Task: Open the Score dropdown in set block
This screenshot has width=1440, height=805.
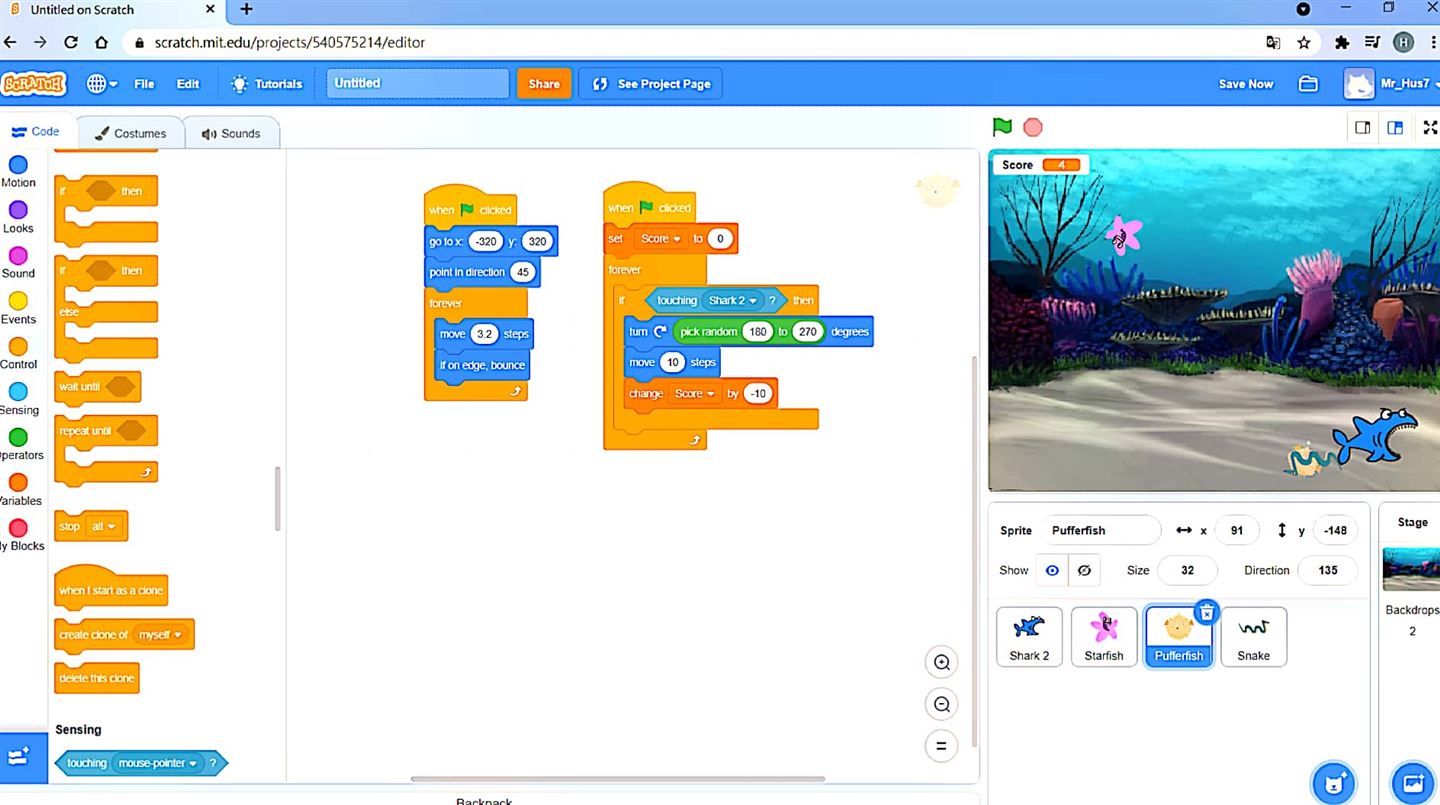Action: [x=677, y=239]
